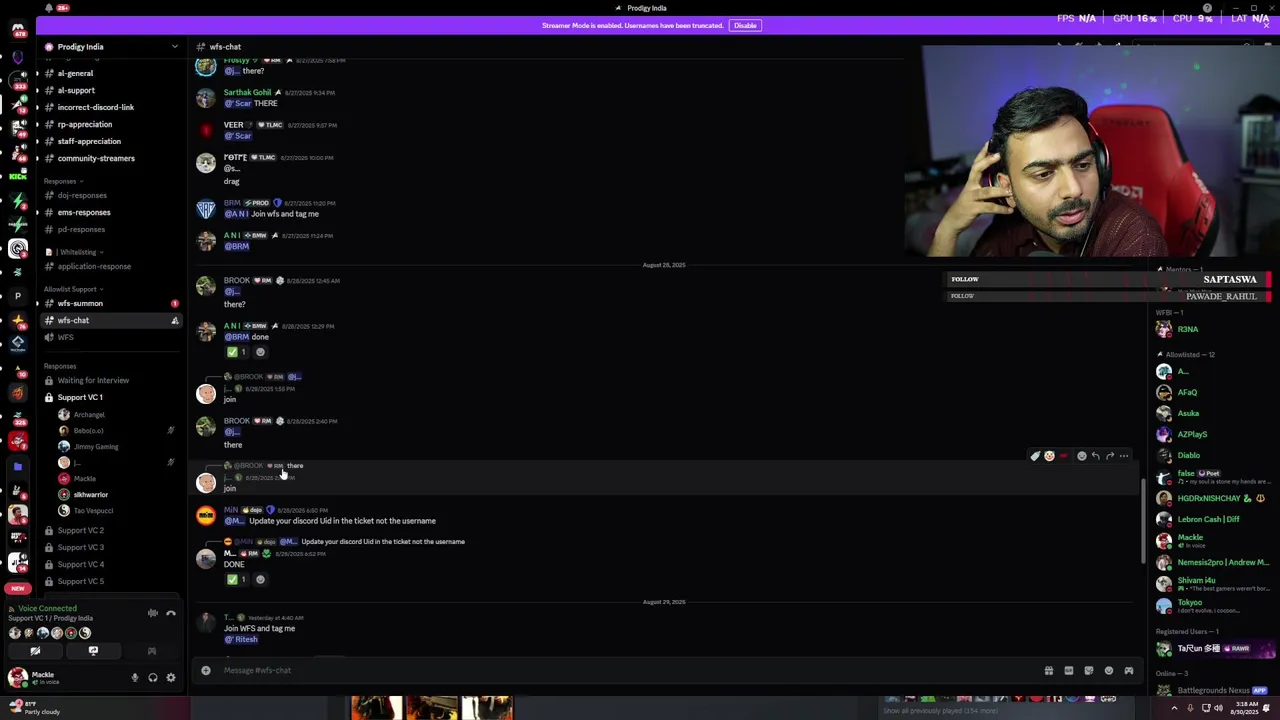Open volume control in system tray
The height and width of the screenshot is (720, 1280).
pos(1218,708)
